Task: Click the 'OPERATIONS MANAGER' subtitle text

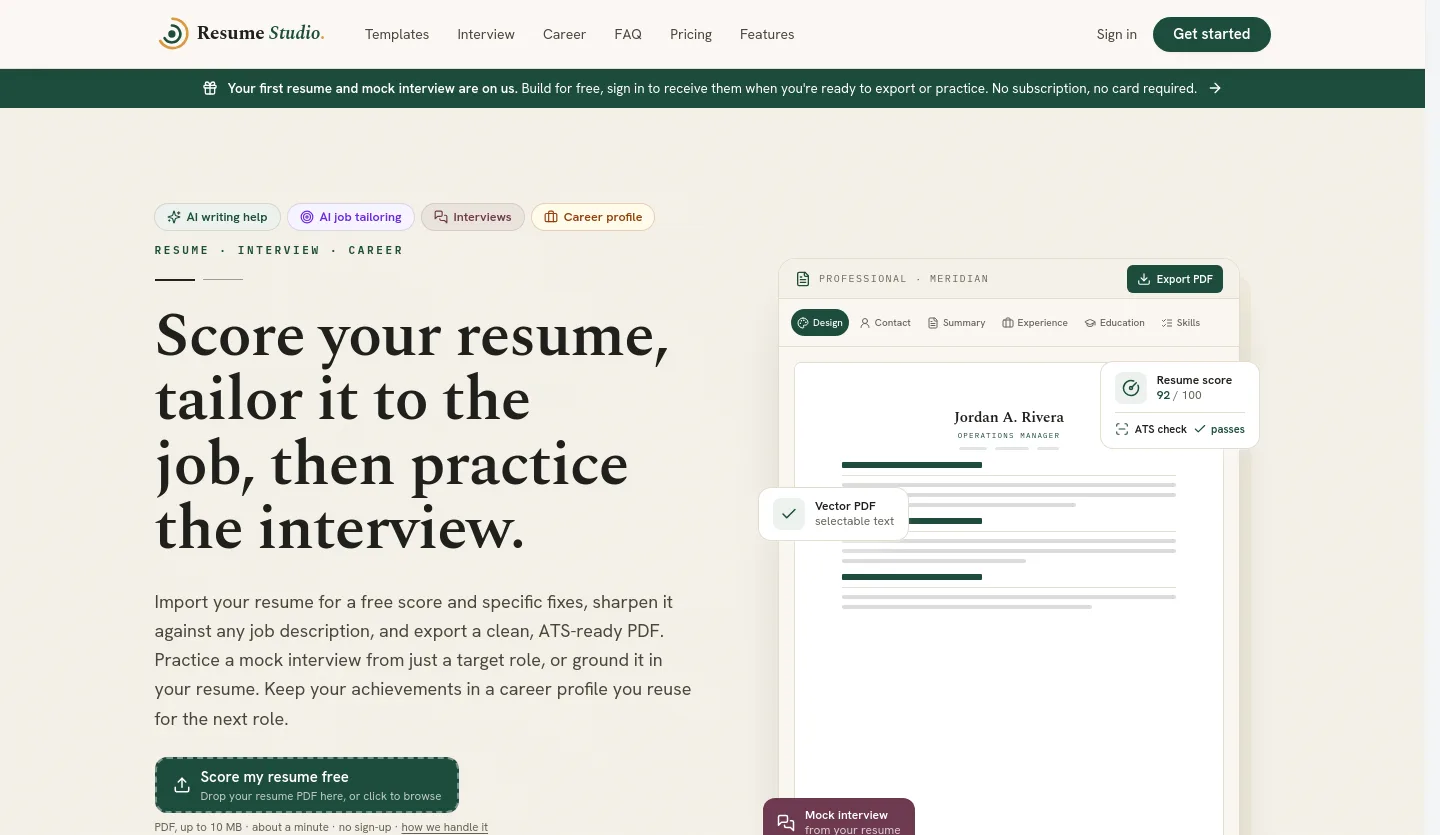Action: tap(1009, 436)
